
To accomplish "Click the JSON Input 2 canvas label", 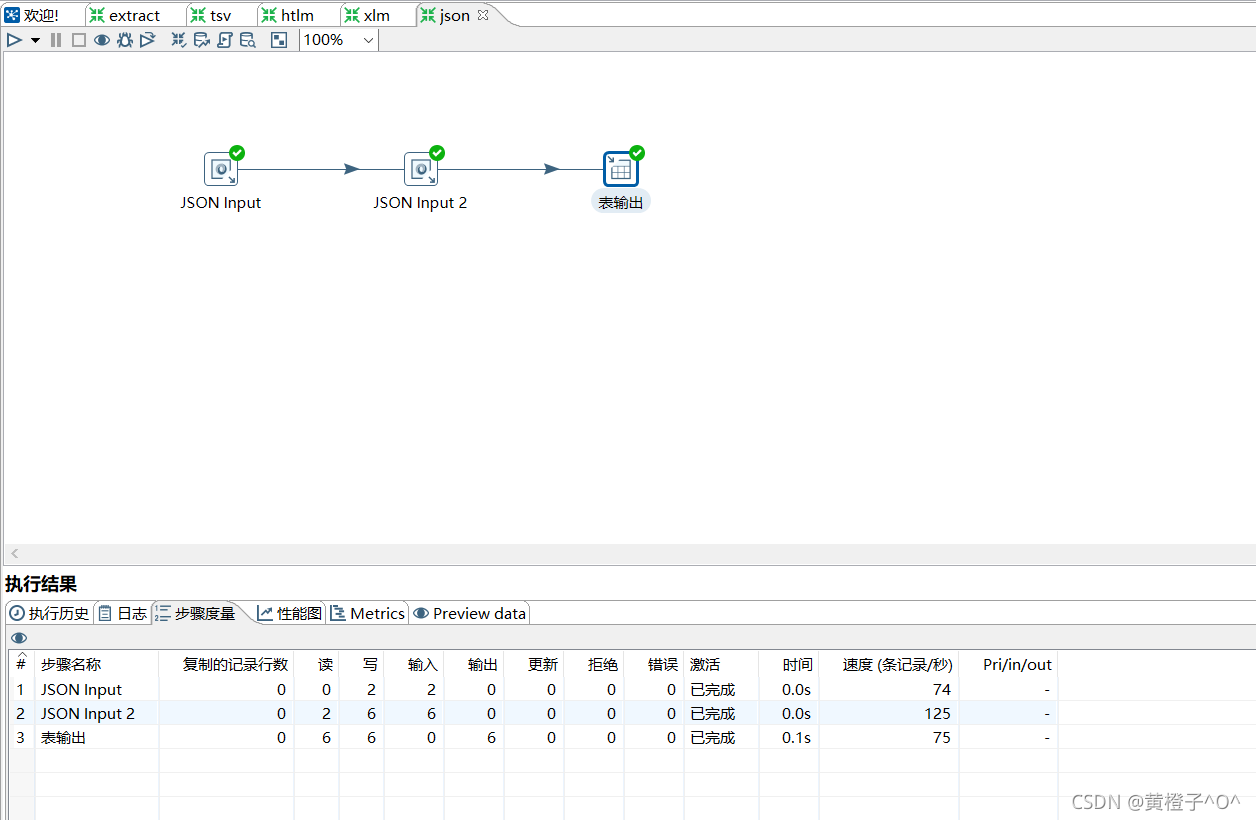I will click(420, 203).
